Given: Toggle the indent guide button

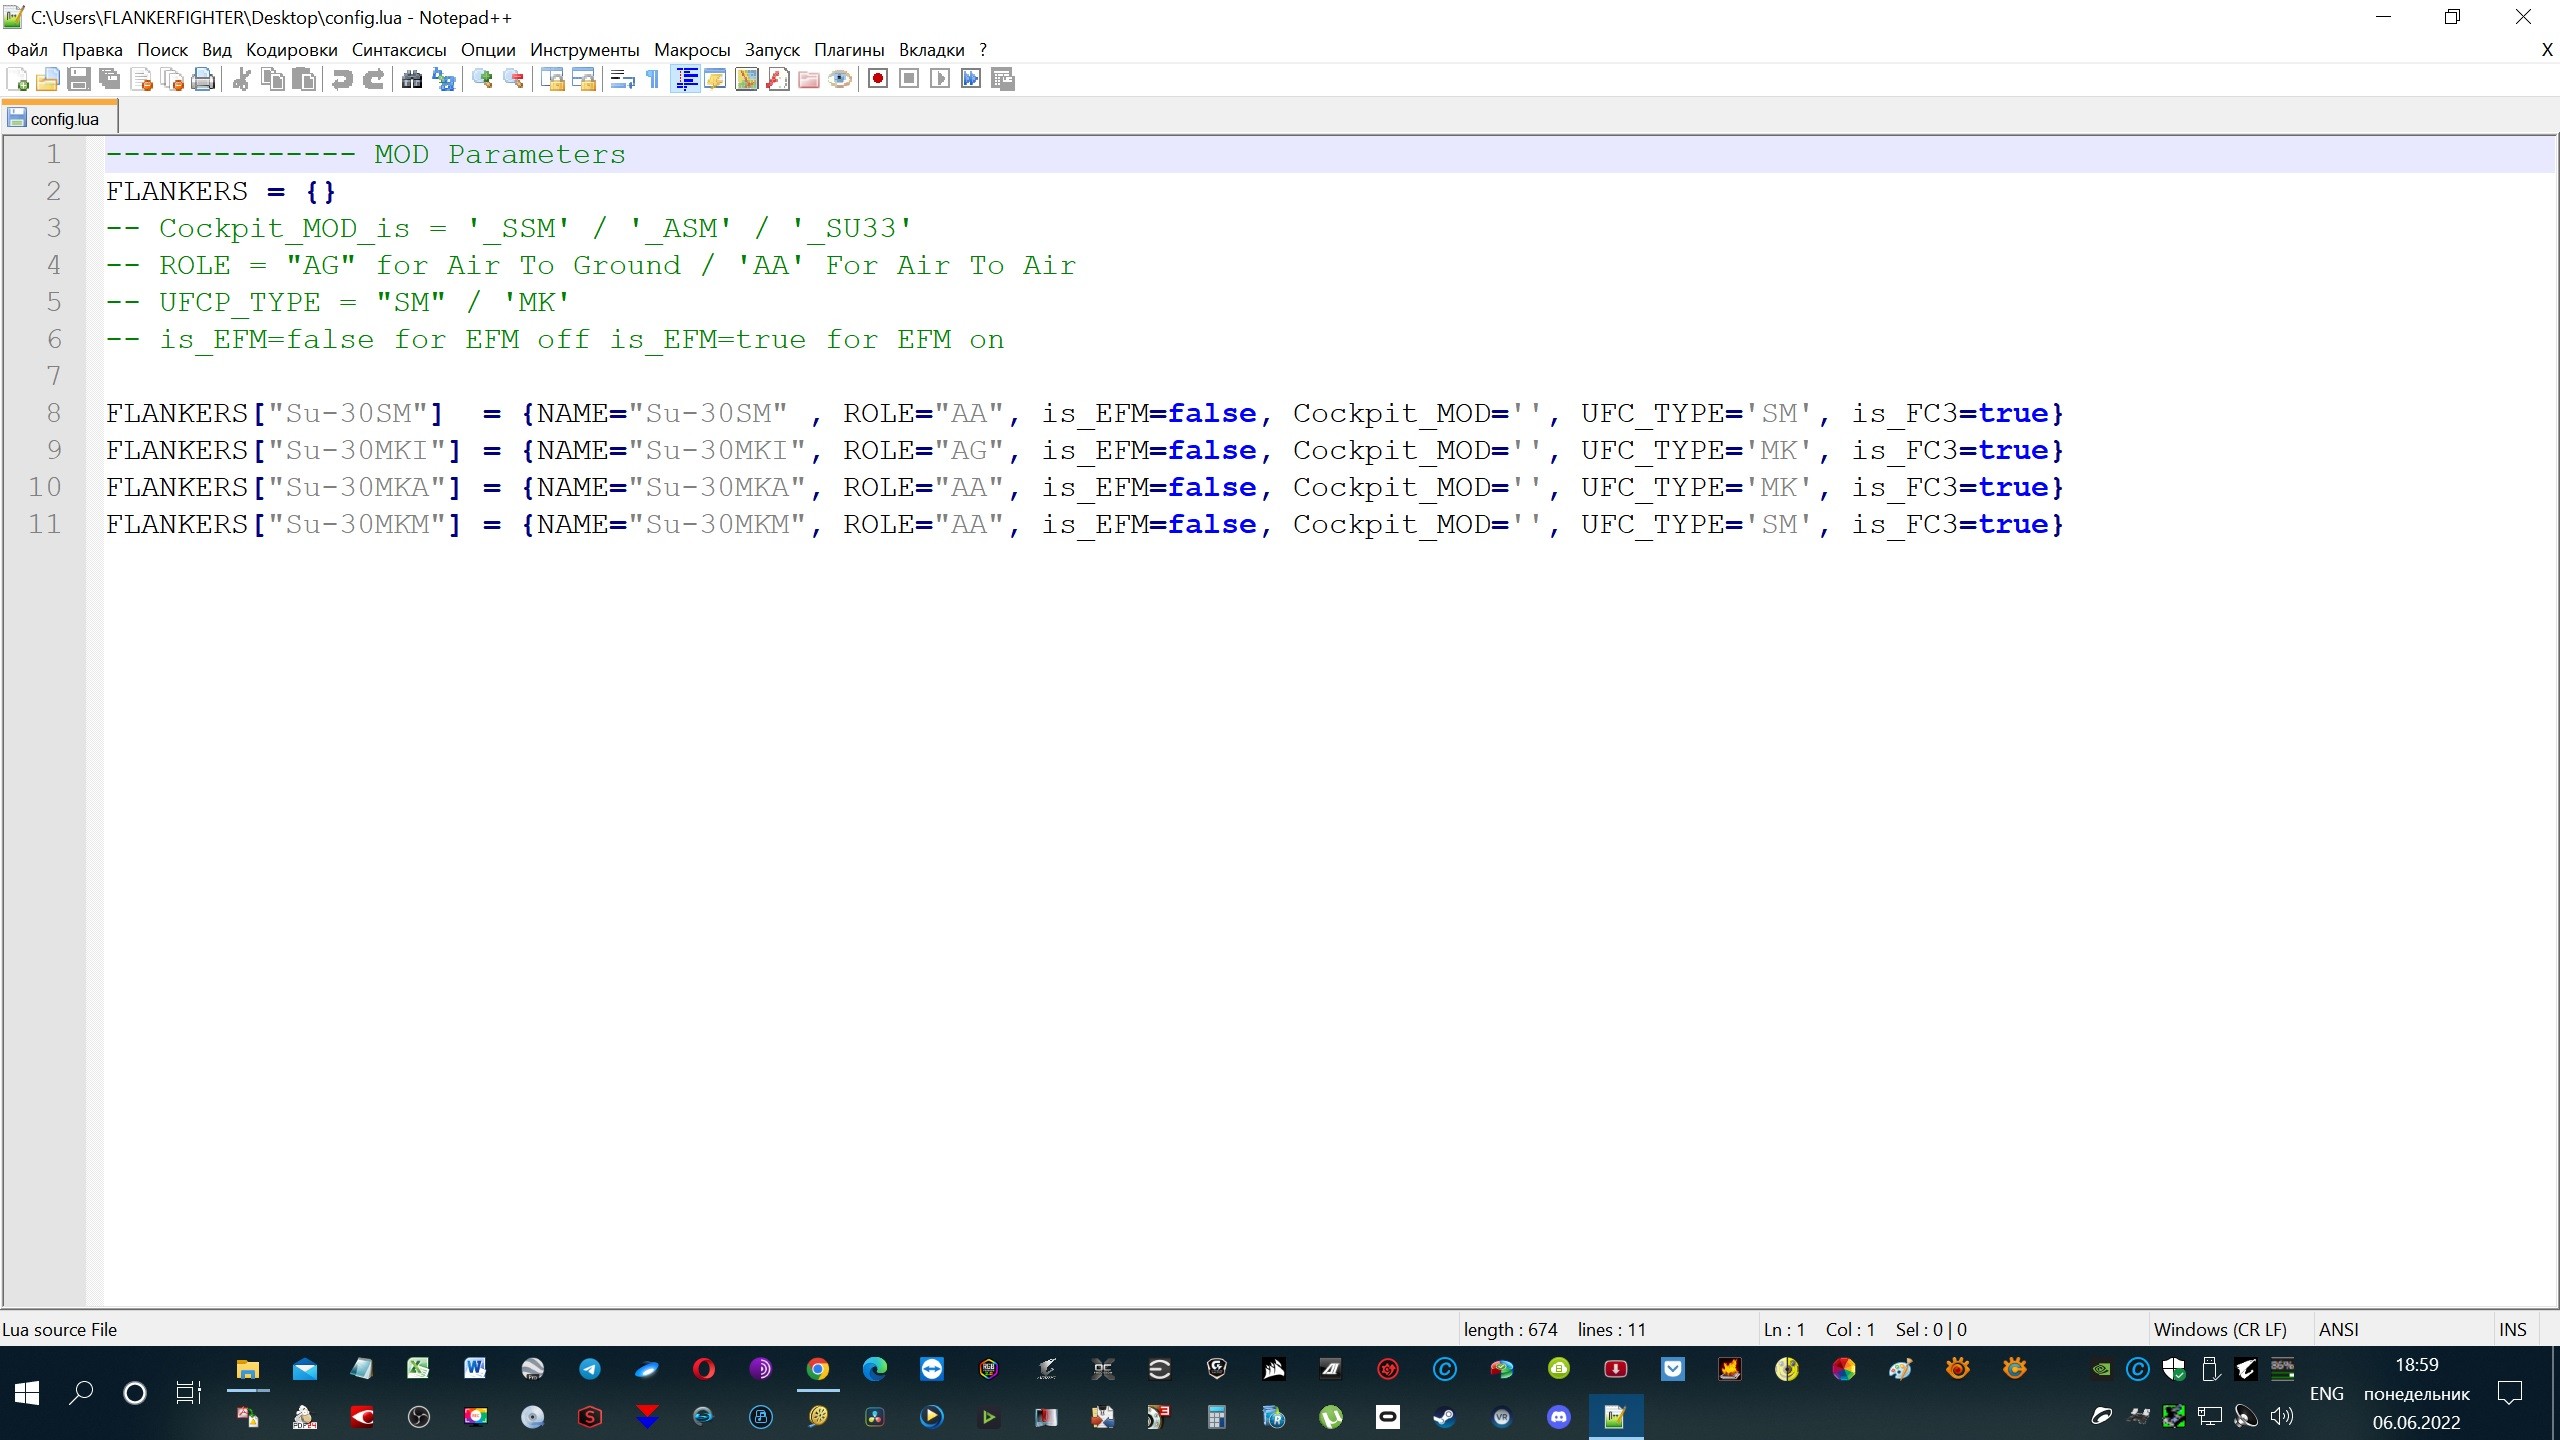Looking at the screenshot, I should (x=685, y=79).
